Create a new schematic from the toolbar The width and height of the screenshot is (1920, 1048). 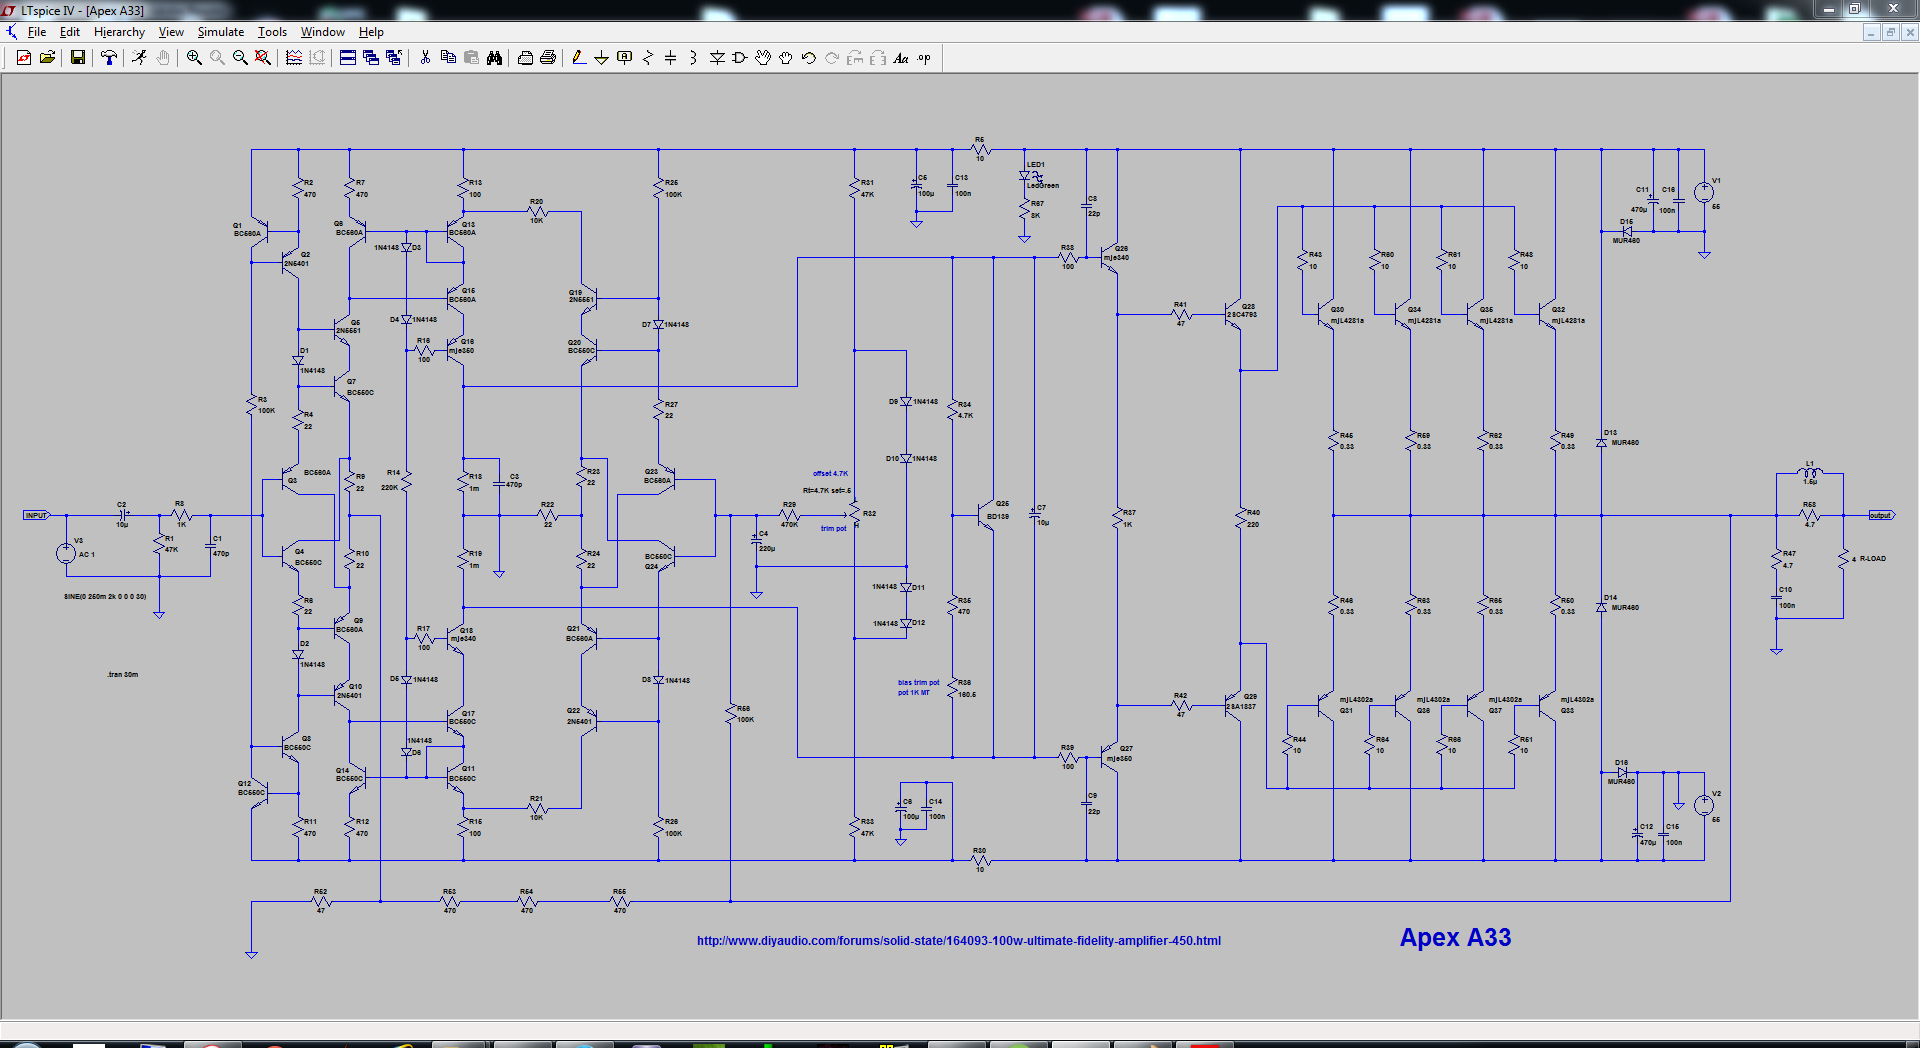point(24,58)
